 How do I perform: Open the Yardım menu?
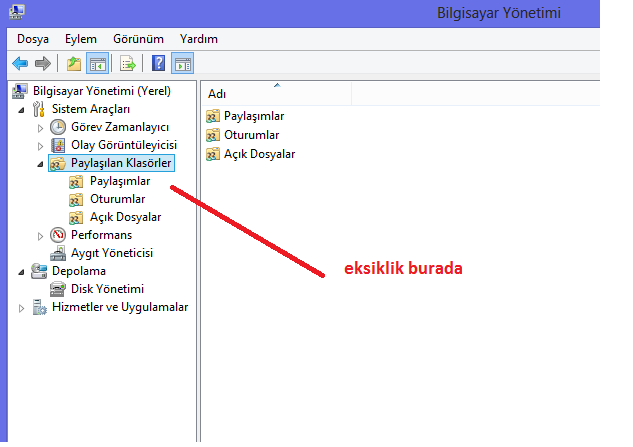pos(199,39)
